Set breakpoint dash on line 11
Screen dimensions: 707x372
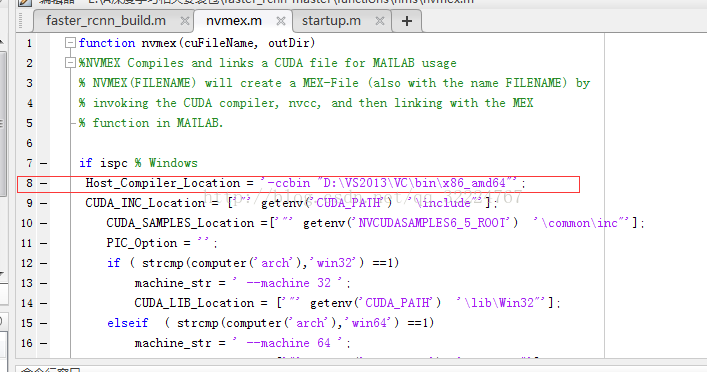pyautogui.click(x=43, y=243)
